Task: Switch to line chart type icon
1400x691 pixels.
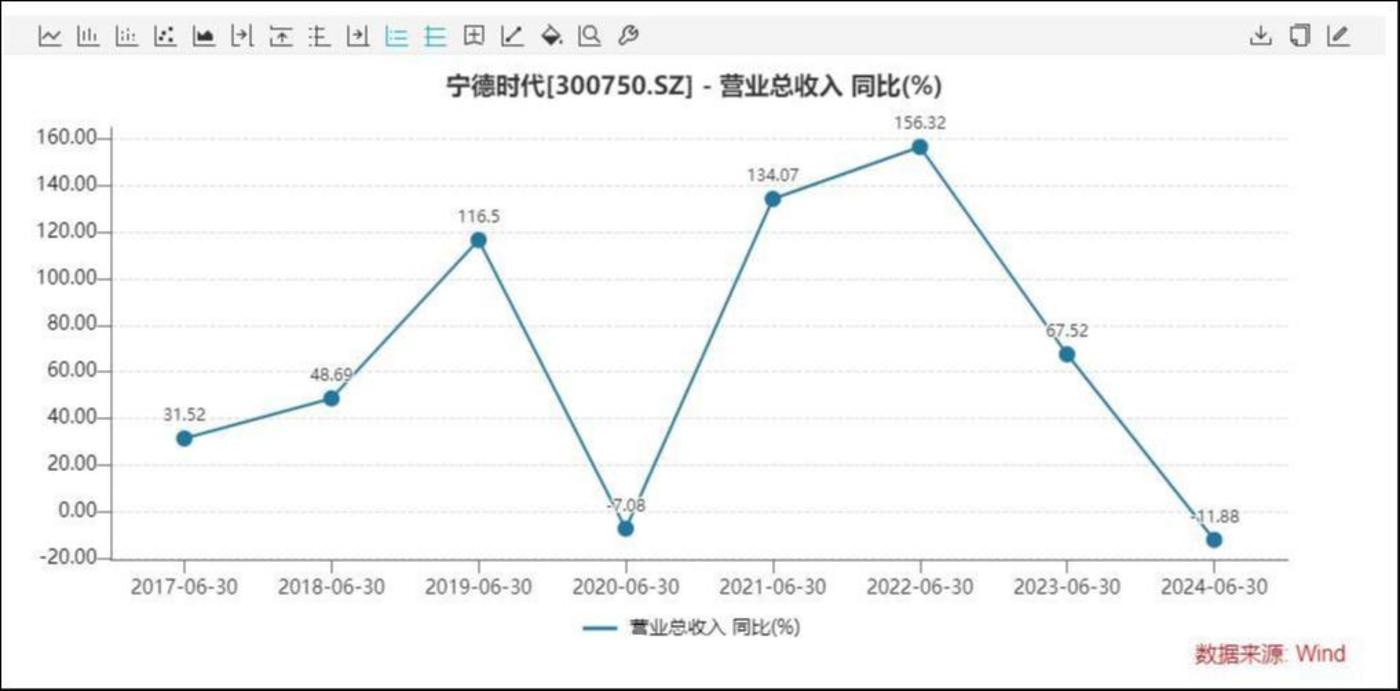Action: 50,36
